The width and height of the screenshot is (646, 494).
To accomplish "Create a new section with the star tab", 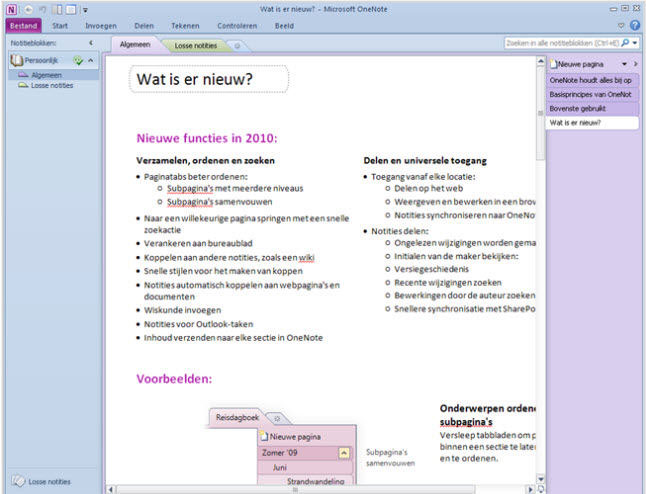I will 237,46.
